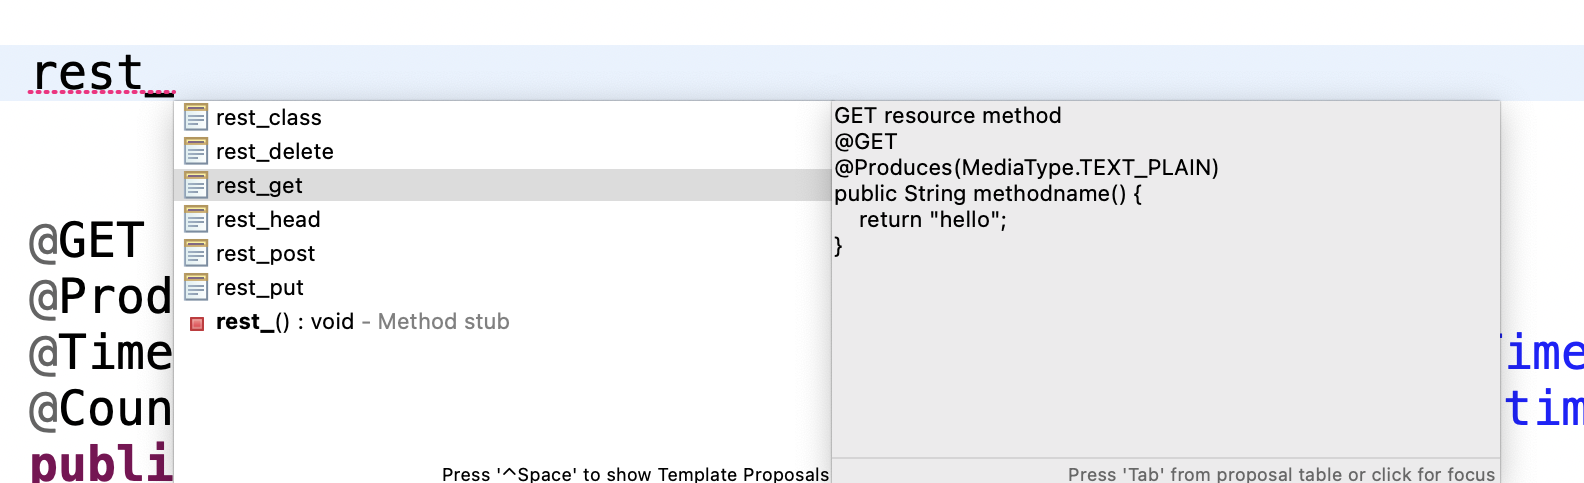The height and width of the screenshot is (483, 1584).
Task: Select the rest_head template entry
Action: tap(268, 220)
